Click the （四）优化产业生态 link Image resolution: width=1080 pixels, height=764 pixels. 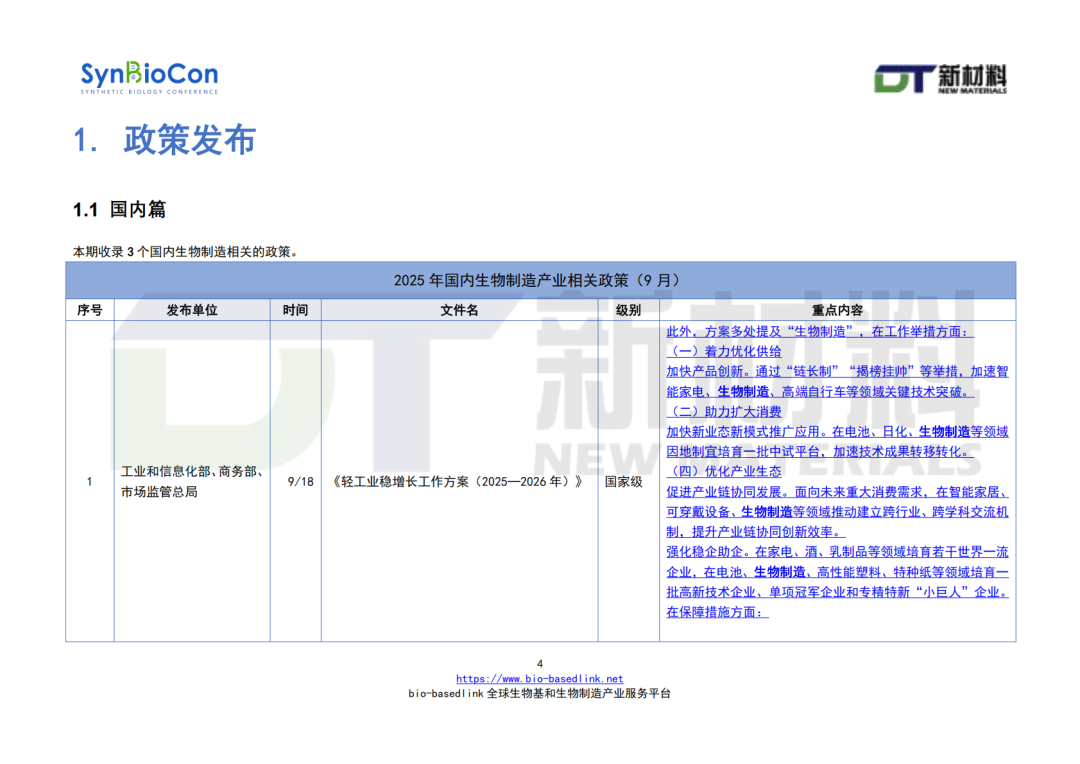[x=724, y=471]
